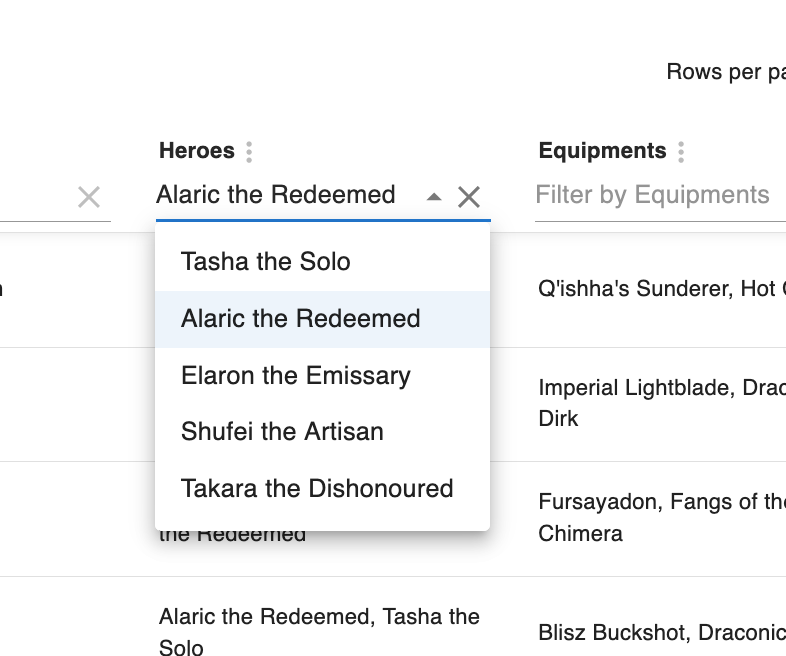Open the Heroes column options menu
Screen dimensions: 786x656
pos(249,152)
